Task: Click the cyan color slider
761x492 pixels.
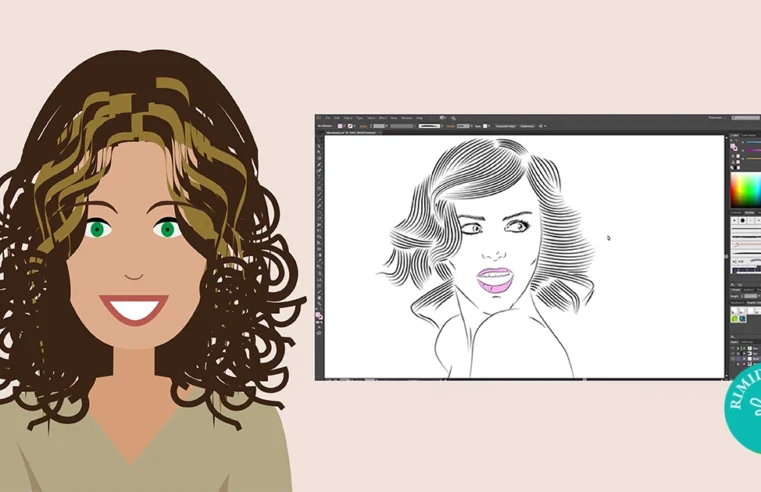Action: pos(753,142)
